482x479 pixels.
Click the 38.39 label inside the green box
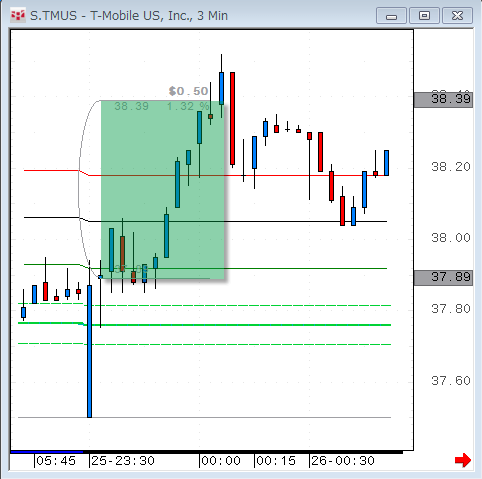pos(131,107)
